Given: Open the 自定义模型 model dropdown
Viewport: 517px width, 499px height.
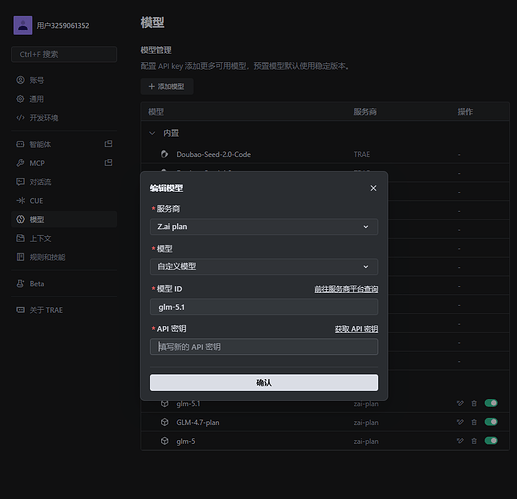Looking at the screenshot, I should [x=264, y=267].
